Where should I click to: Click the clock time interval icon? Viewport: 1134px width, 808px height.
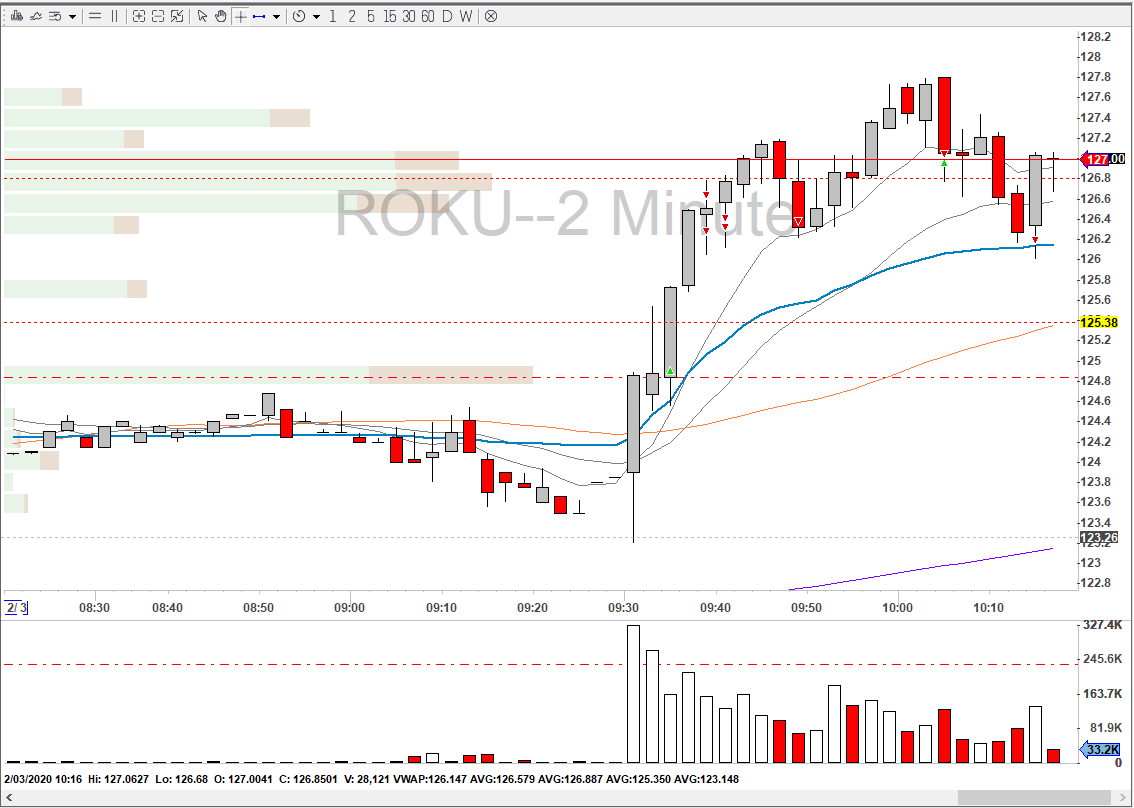click(299, 16)
